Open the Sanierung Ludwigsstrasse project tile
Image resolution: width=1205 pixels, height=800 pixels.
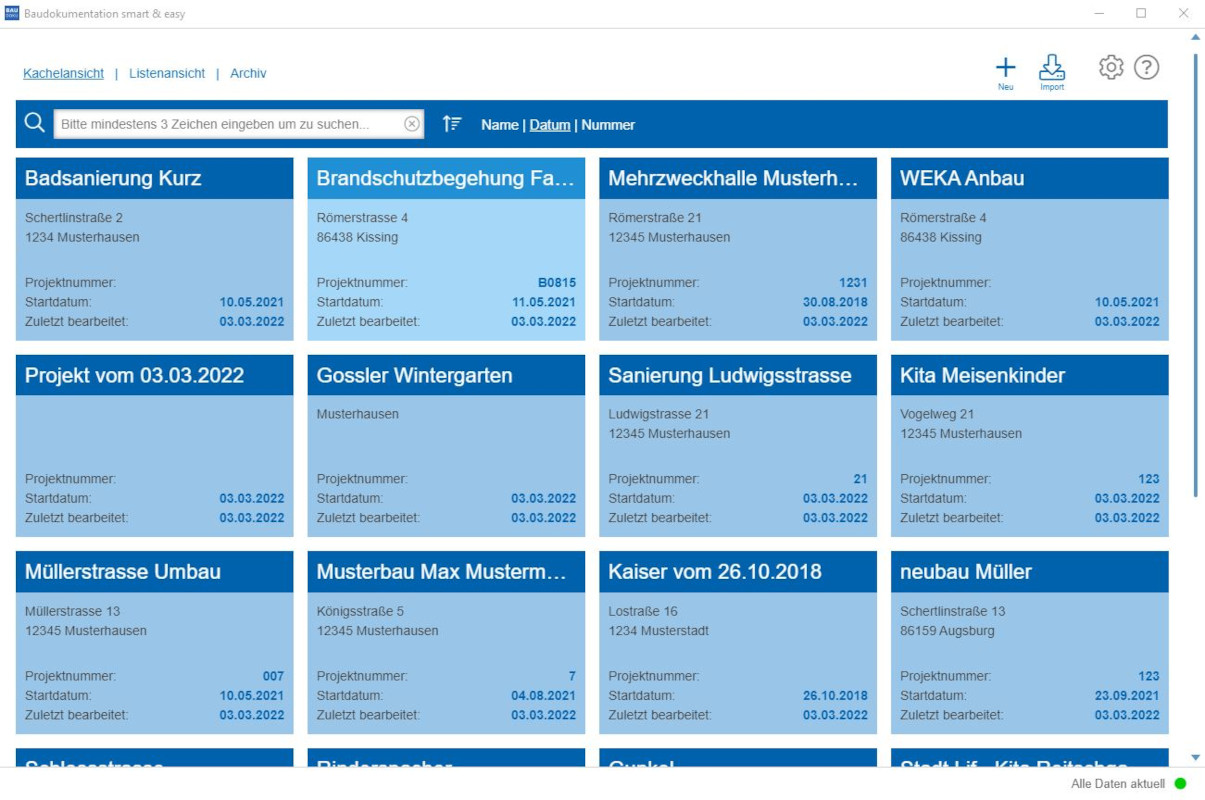coord(738,446)
